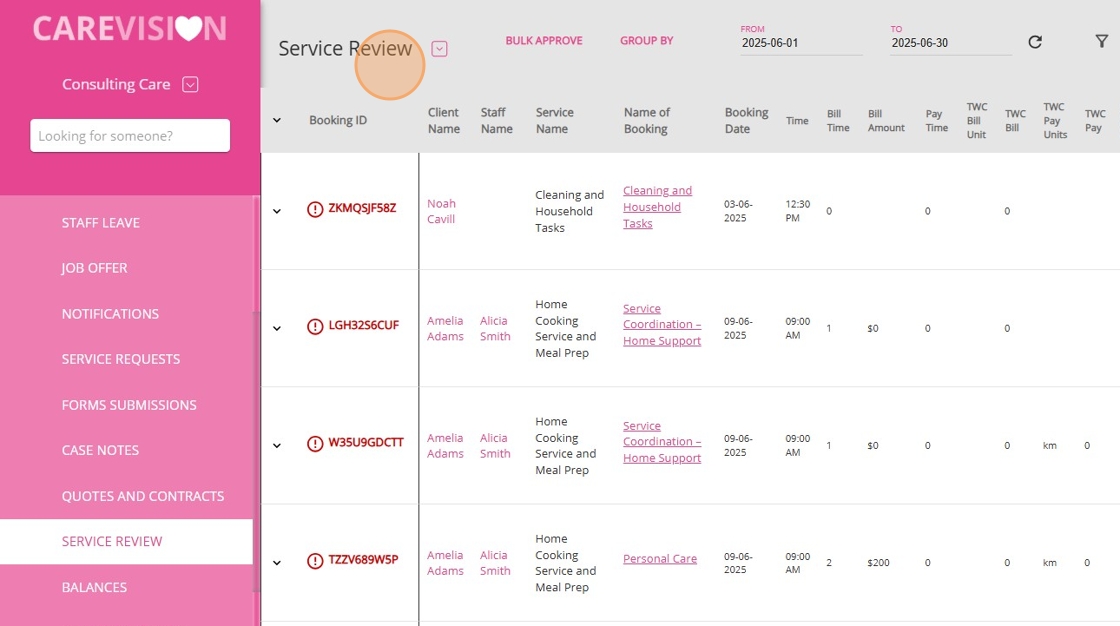Click the Group By button
The width and height of the screenshot is (1120, 626).
pyautogui.click(x=646, y=41)
